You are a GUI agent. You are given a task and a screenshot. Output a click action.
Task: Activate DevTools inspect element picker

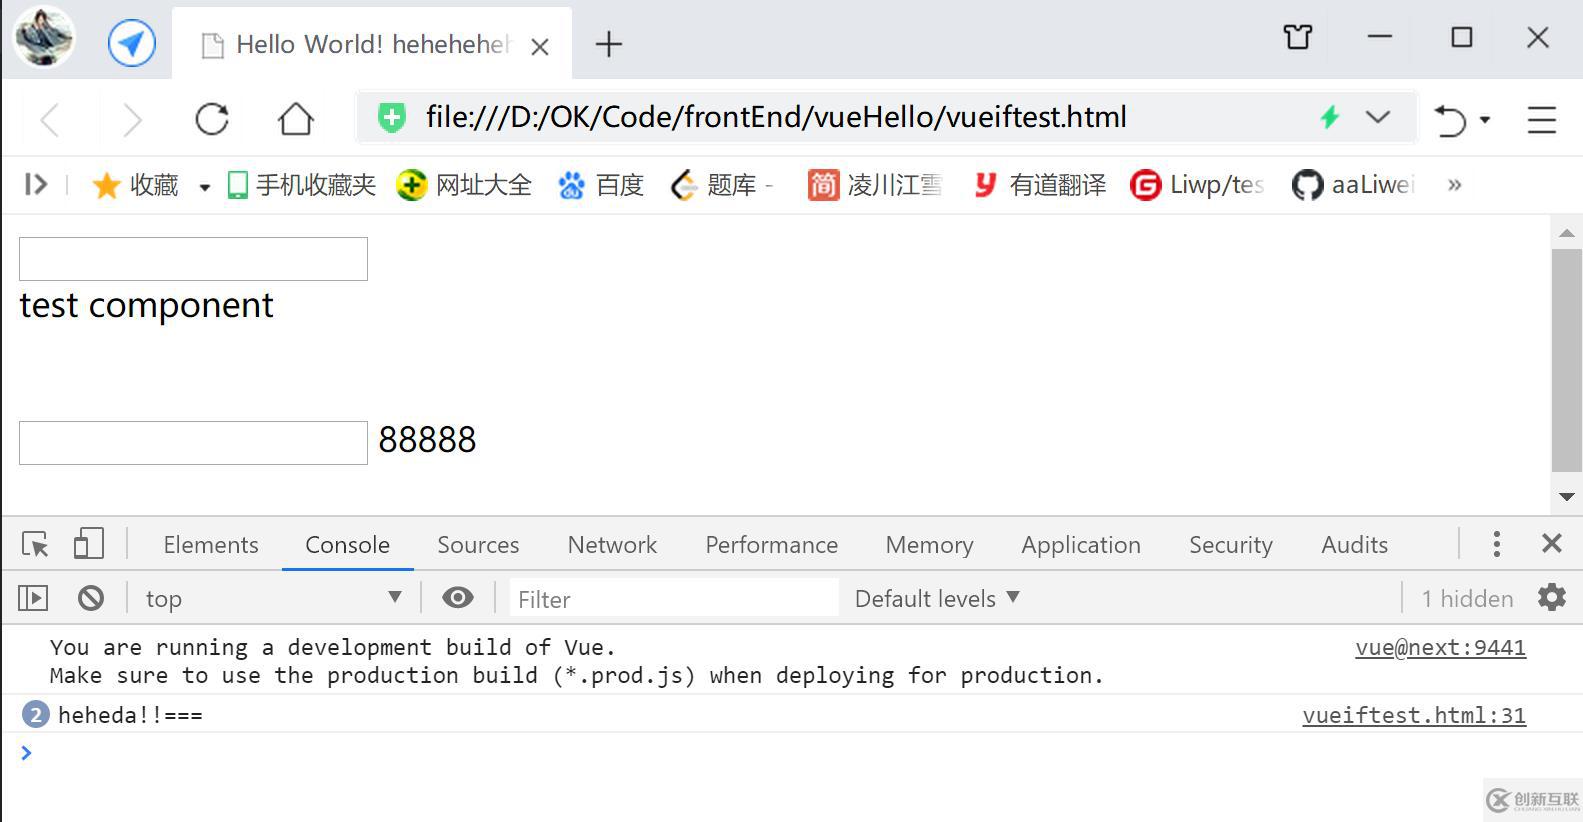click(35, 544)
